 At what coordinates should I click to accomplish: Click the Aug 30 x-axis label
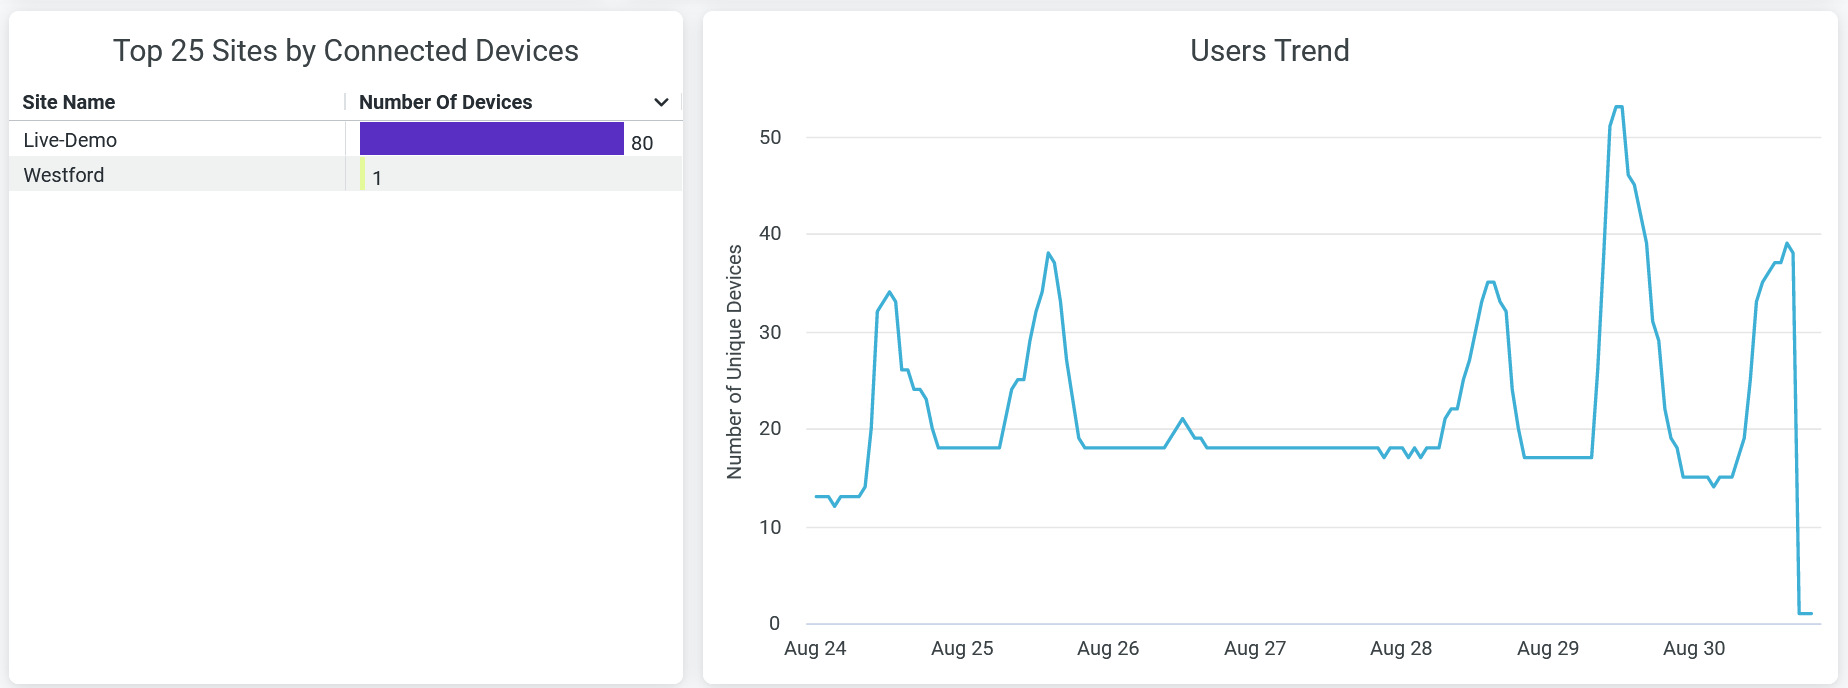click(x=1694, y=648)
